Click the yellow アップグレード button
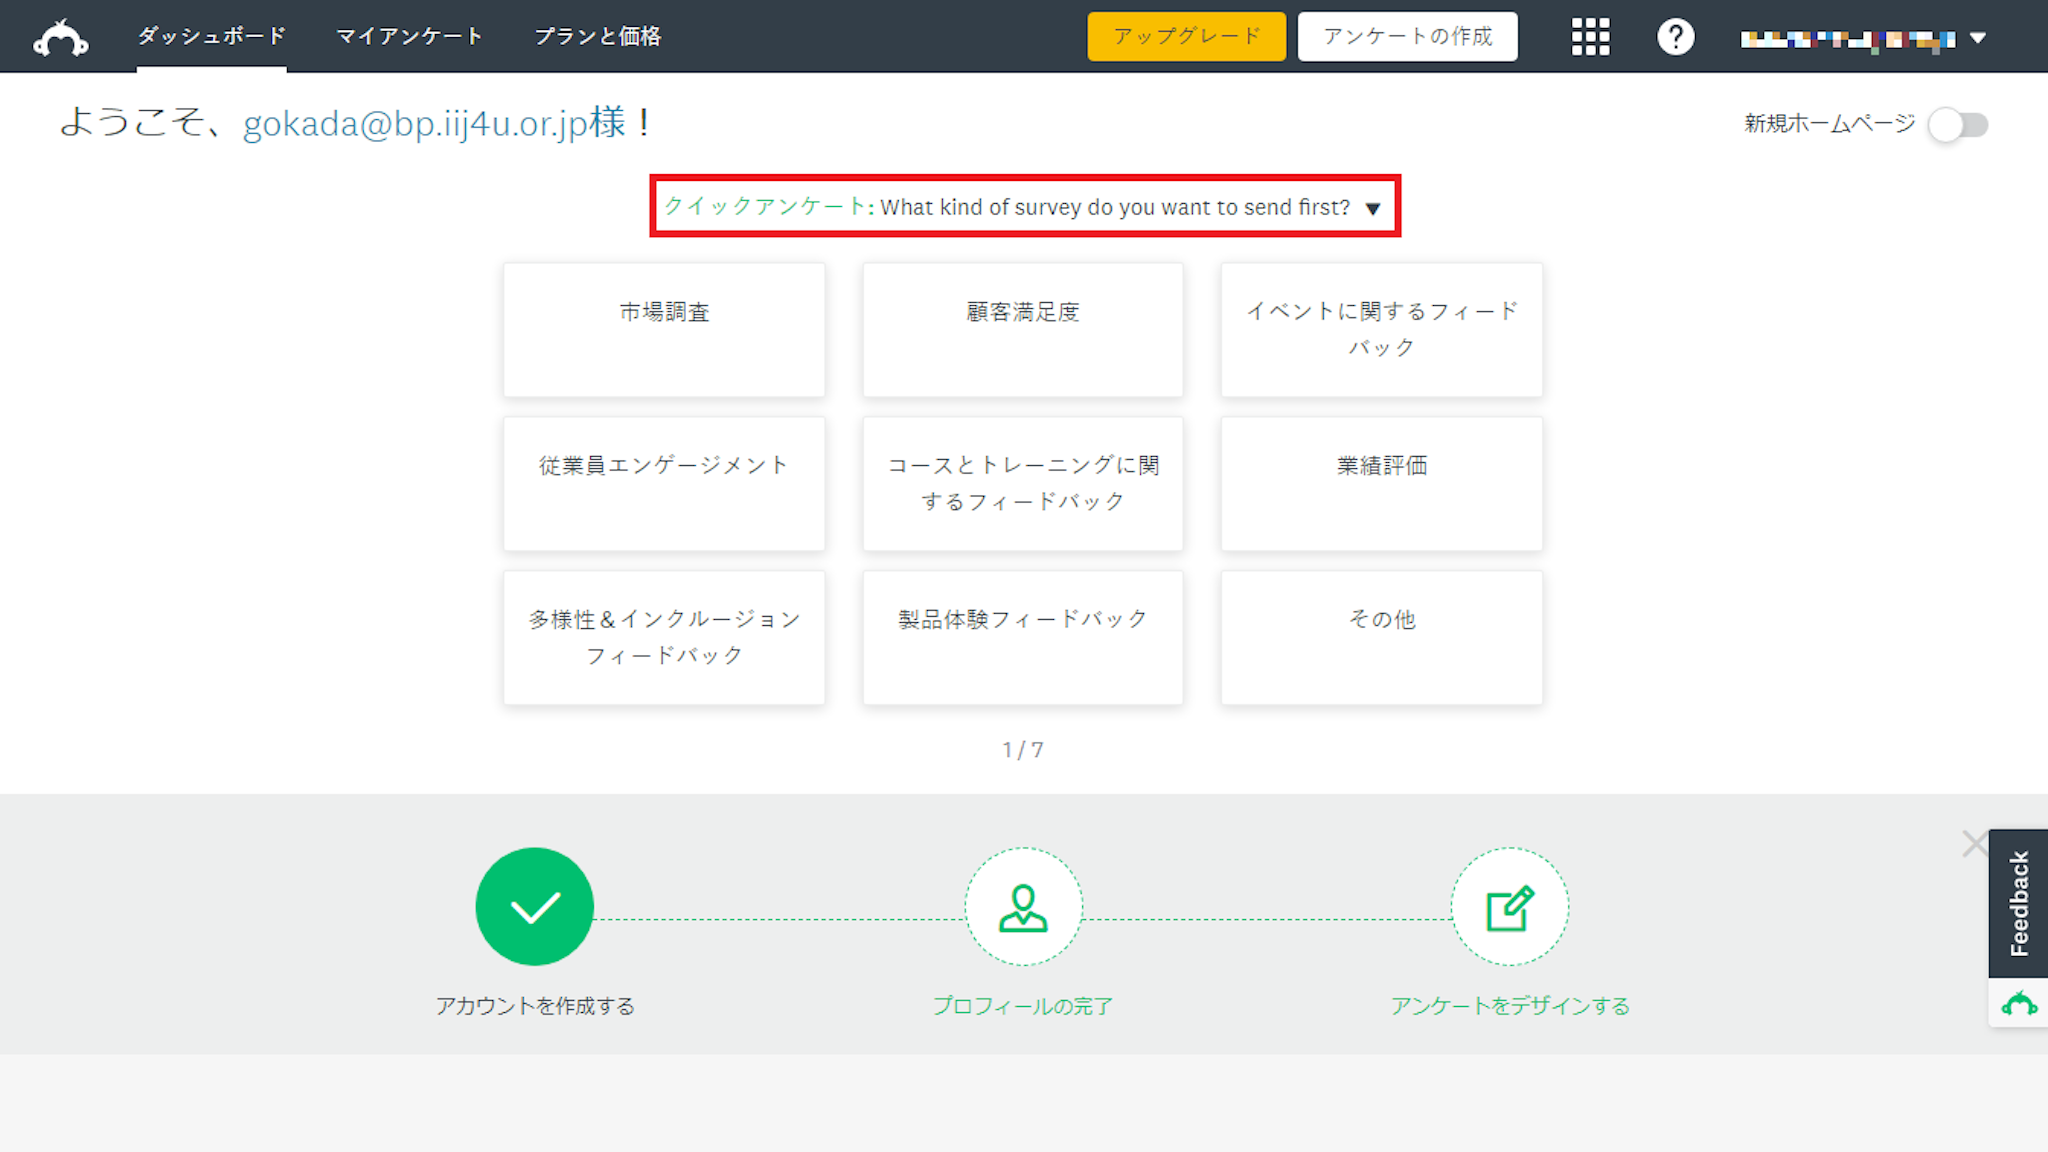2048x1152 pixels. (1186, 37)
